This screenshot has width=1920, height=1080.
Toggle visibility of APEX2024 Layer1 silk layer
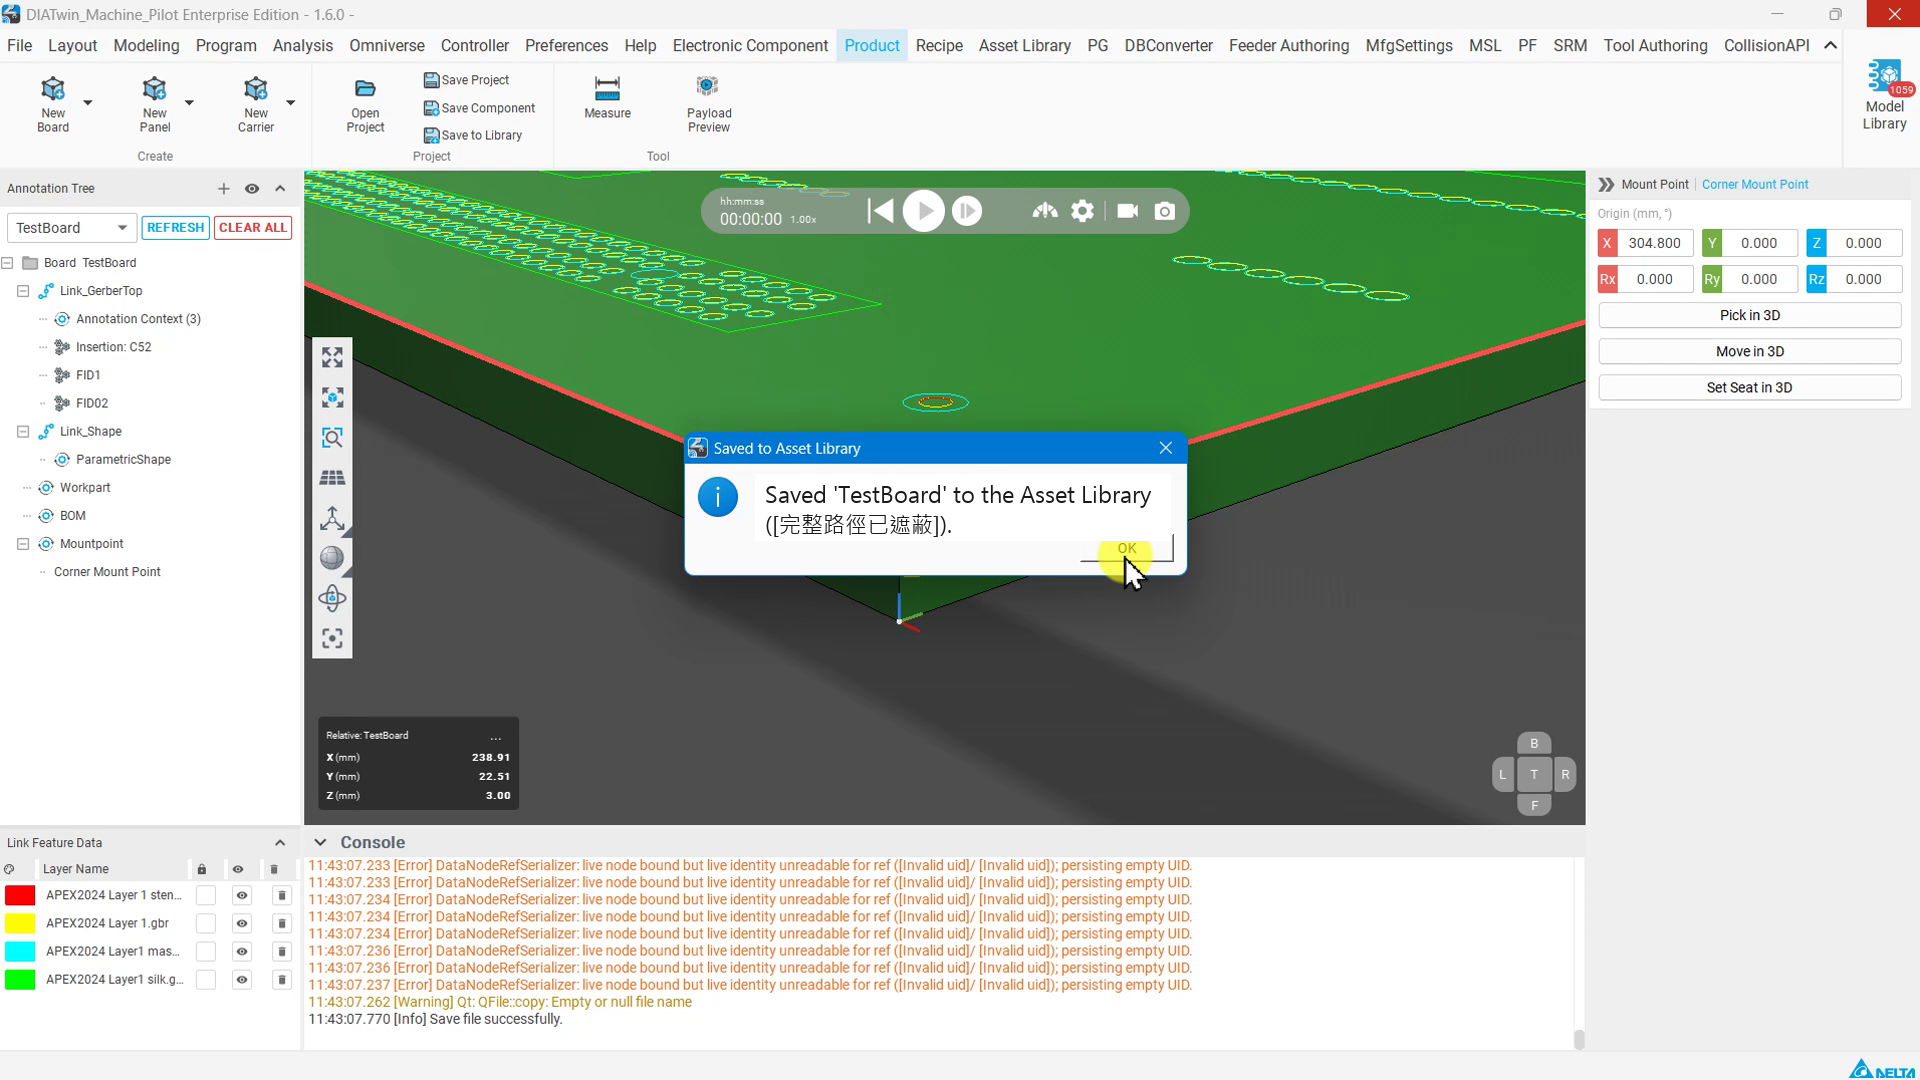[x=241, y=980]
